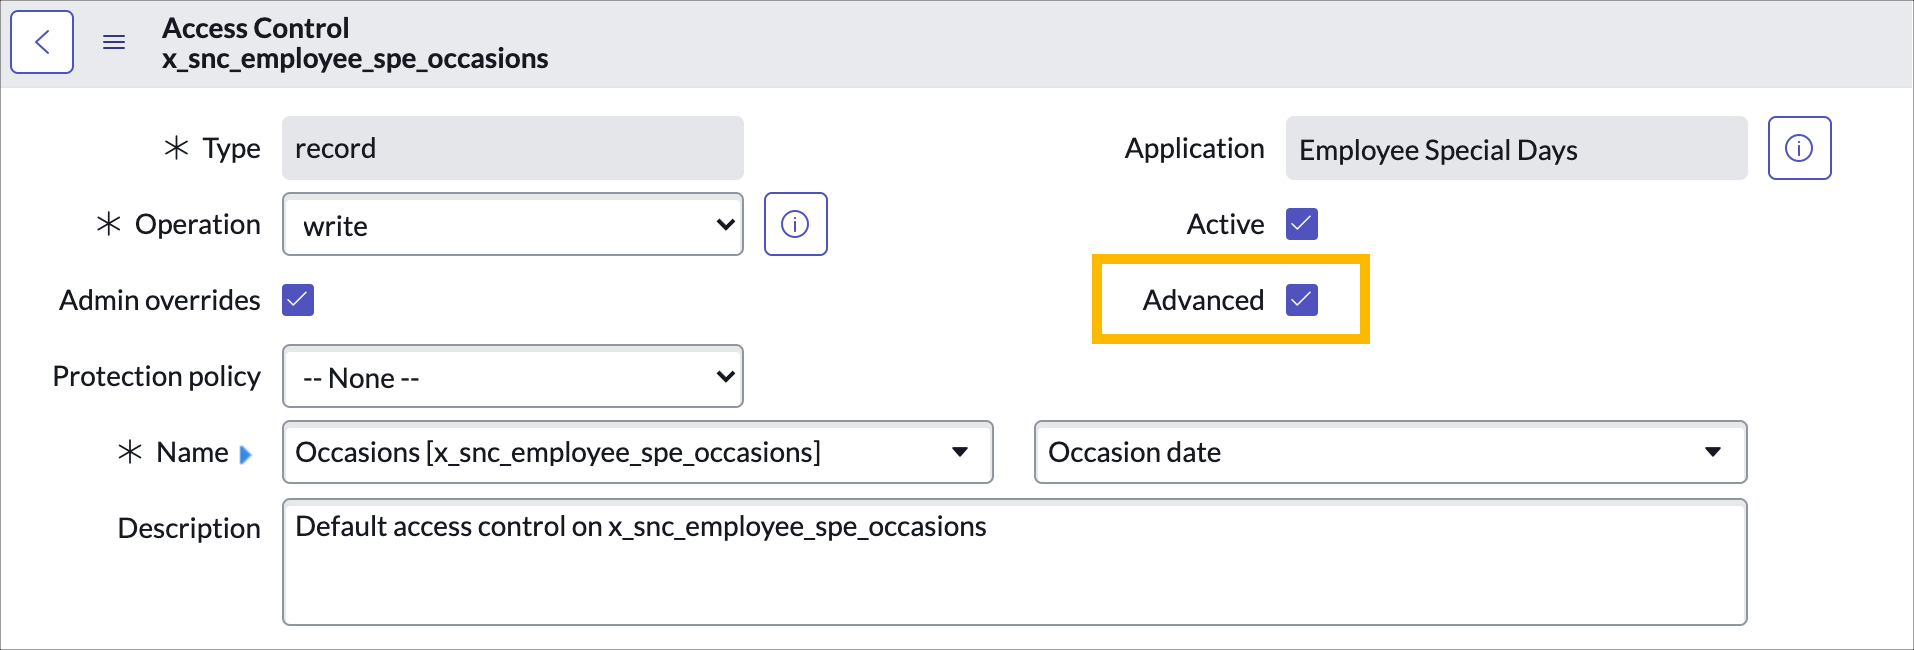Screen dimensions: 1914x650
Task: Open the Protection policy dropdown
Action: pyautogui.click(x=513, y=376)
